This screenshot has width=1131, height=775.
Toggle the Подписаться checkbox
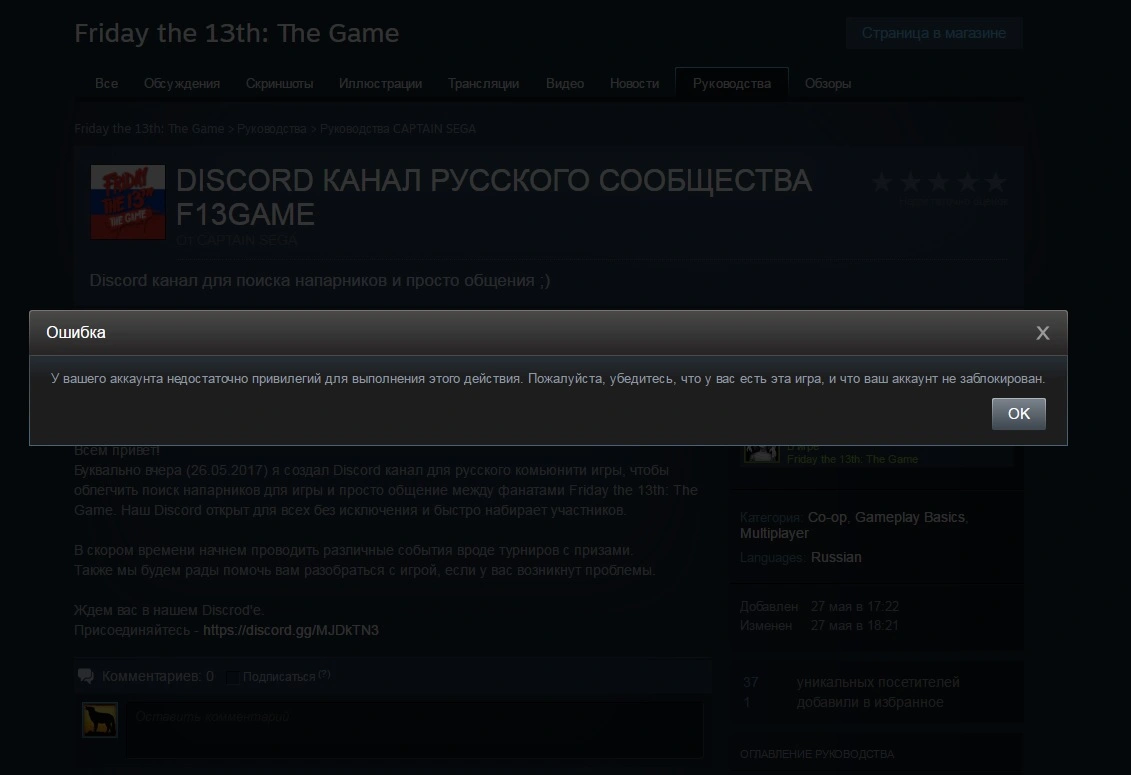coord(232,677)
